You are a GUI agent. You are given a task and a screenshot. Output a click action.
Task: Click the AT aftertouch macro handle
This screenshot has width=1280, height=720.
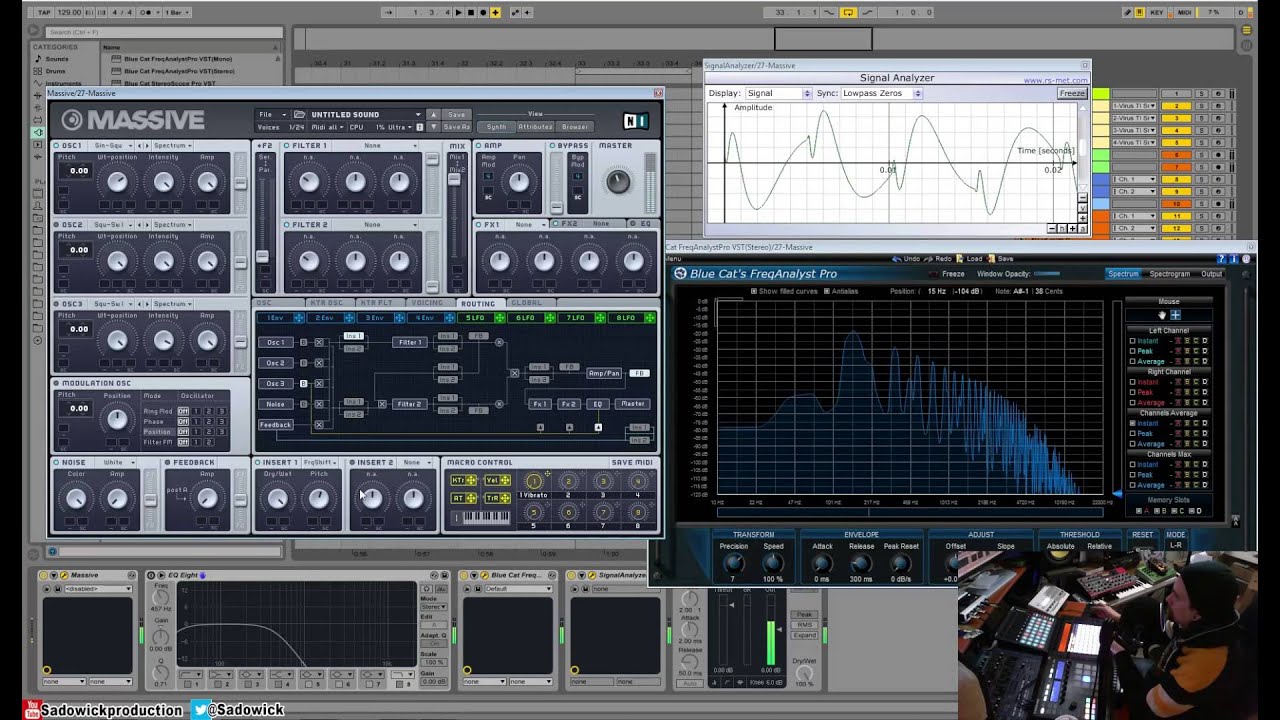pos(471,497)
